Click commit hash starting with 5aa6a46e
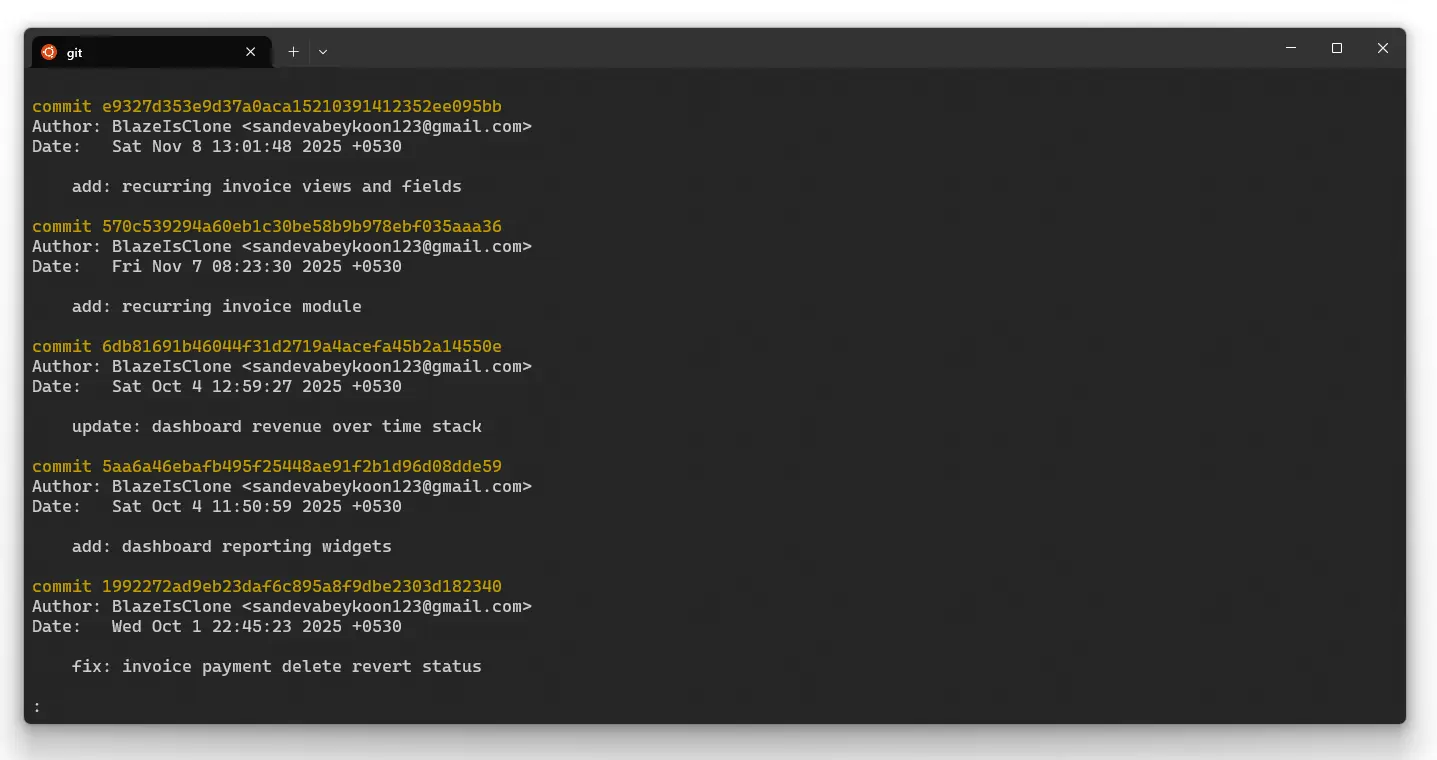This screenshot has height=760, width=1437. click(301, 467)
